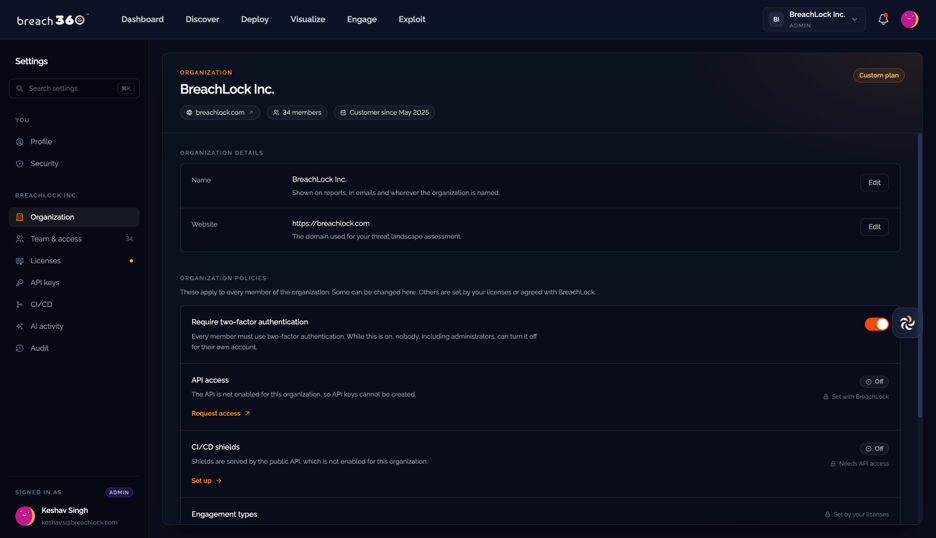Edit the organization Name
The image size is (936, 538).
pos(874,183)
